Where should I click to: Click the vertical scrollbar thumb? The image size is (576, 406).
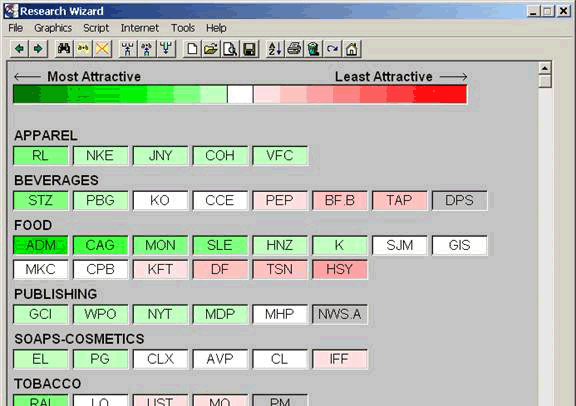[545, 81]
